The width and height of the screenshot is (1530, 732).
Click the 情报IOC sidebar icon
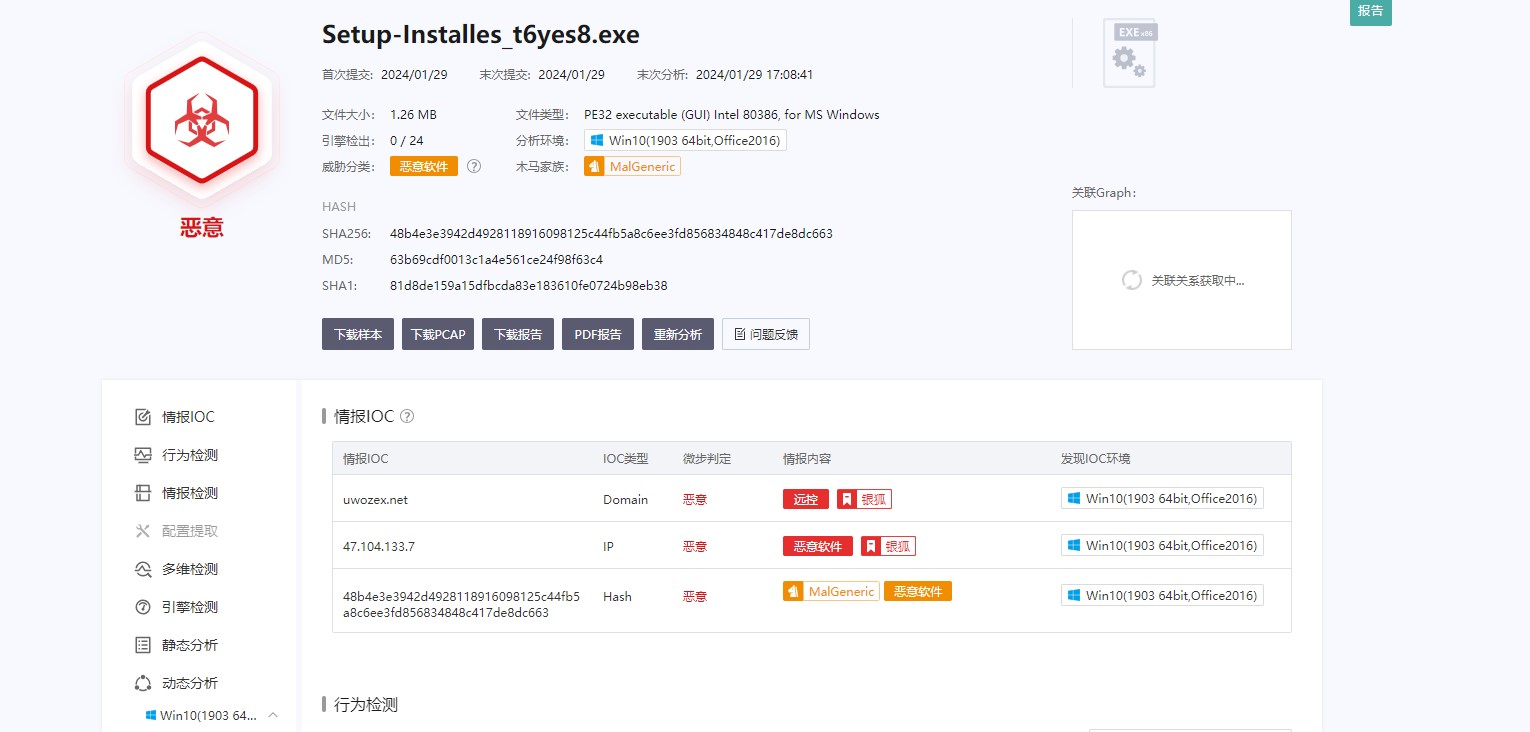[x=143, y=417]
